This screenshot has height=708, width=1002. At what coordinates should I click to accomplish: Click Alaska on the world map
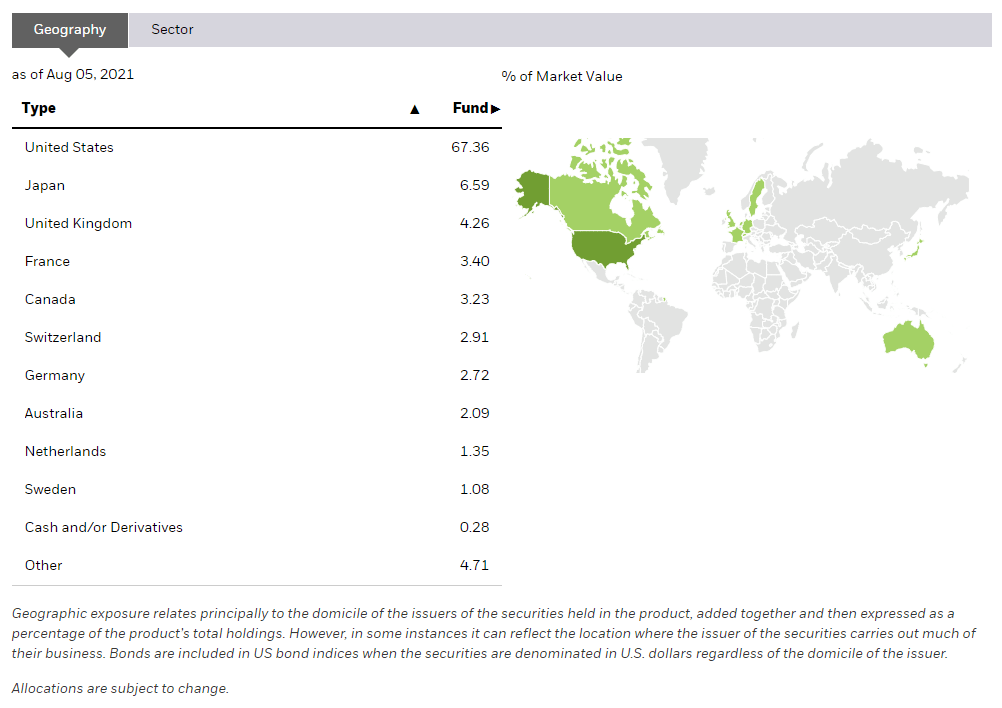[x=534, y=189]
